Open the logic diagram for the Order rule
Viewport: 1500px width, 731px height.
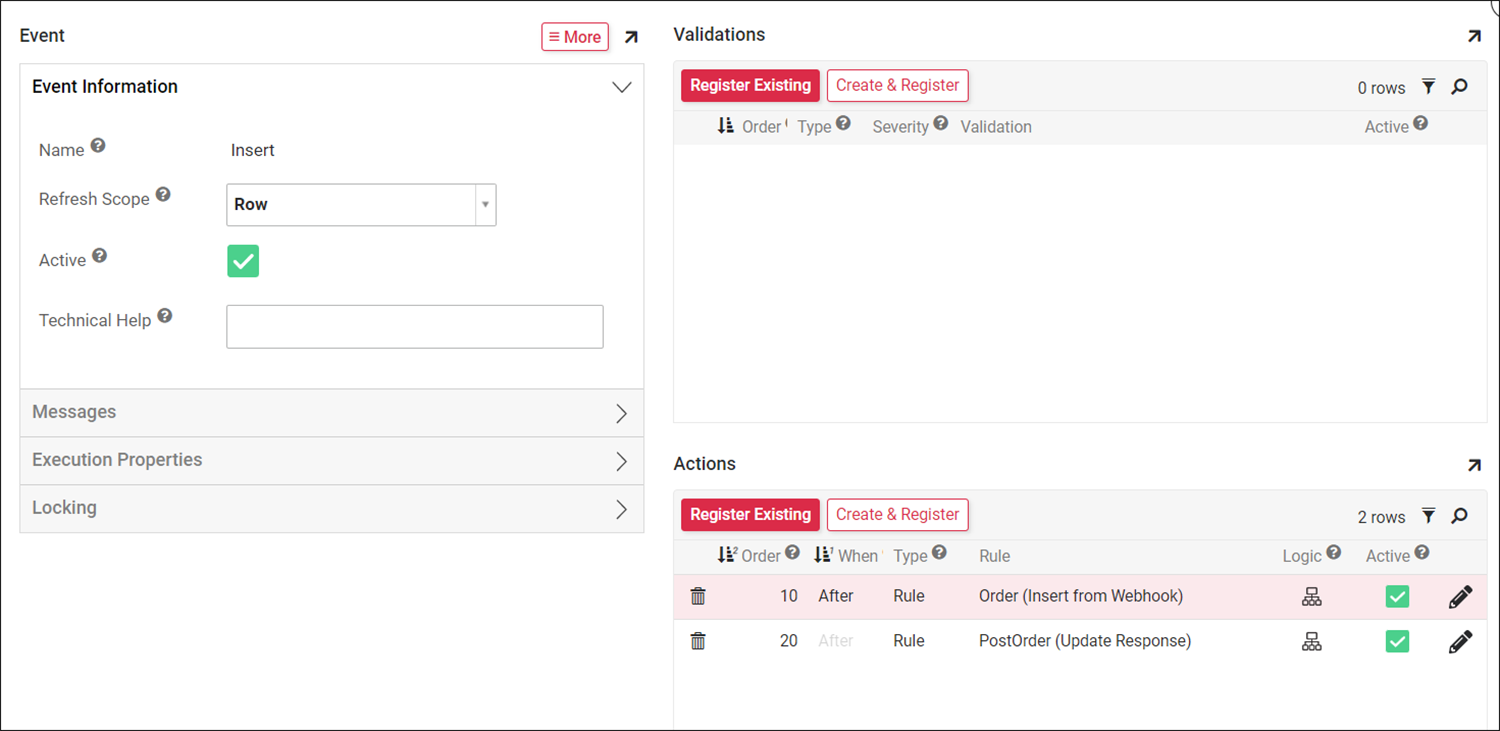[1311, 596]
